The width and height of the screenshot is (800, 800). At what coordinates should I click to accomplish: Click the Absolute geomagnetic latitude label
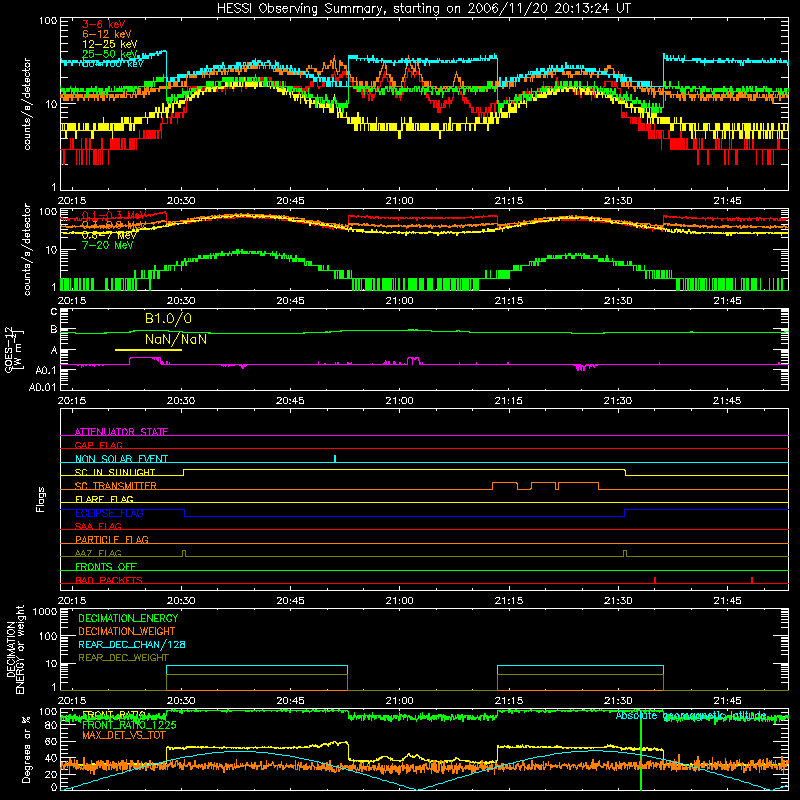click(690, 715)
